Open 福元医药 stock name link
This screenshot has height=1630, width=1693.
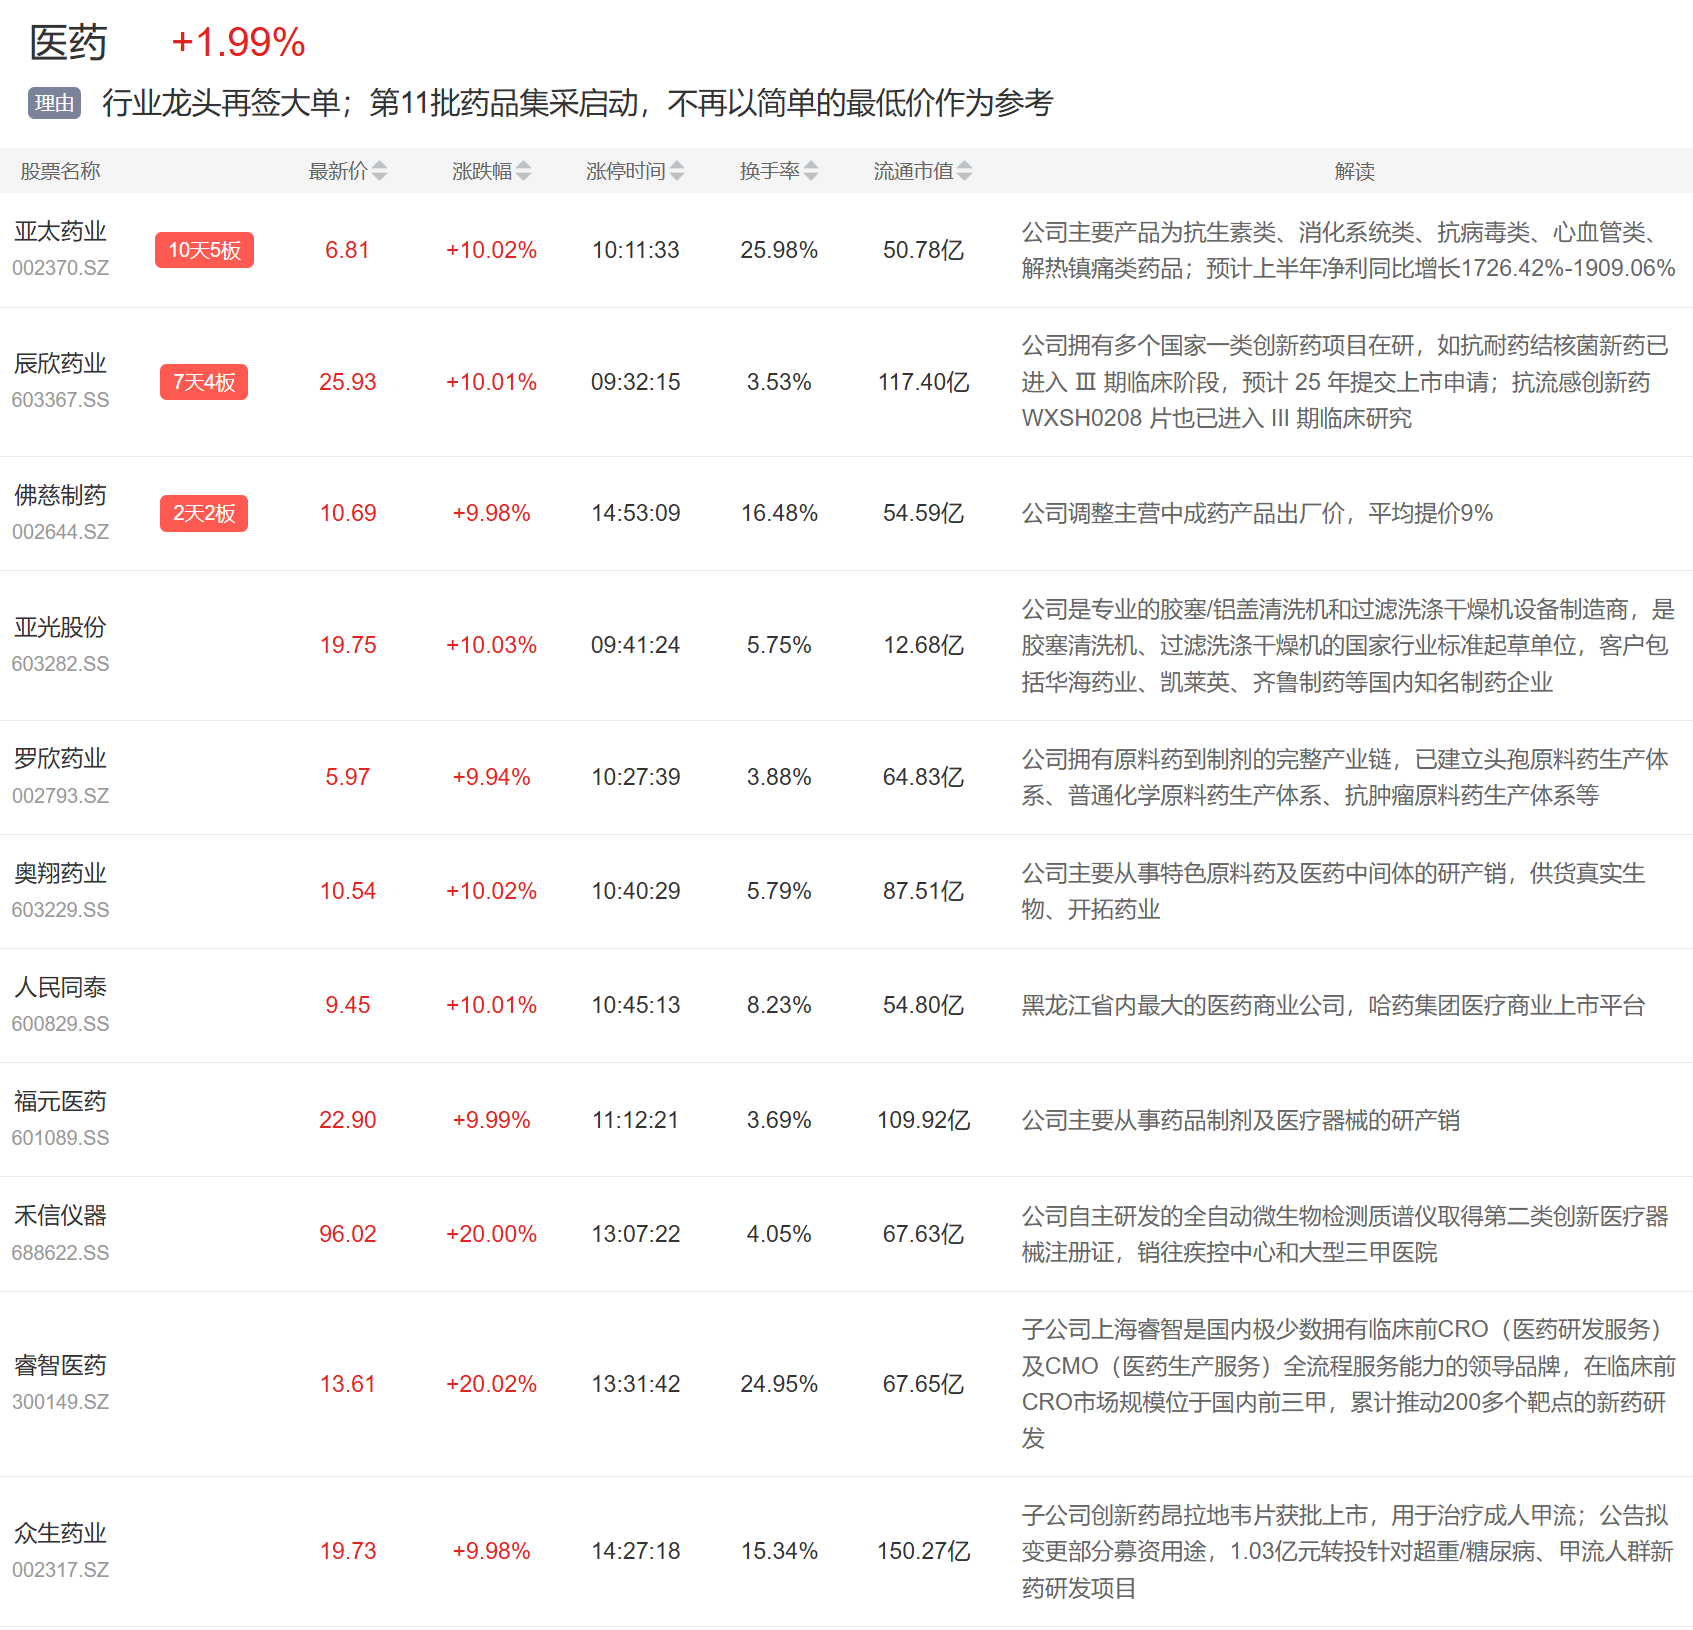(x=60, y=1102)
